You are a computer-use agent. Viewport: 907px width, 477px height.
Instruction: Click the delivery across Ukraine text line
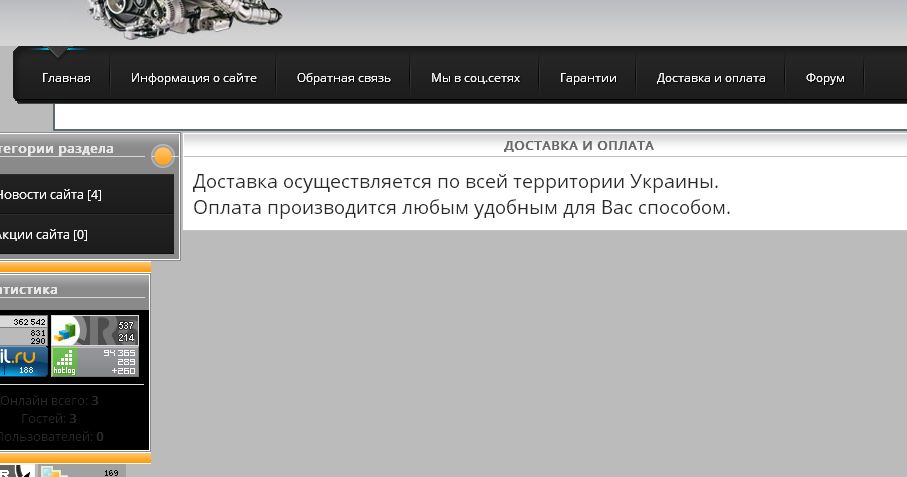tap(455, 183)
